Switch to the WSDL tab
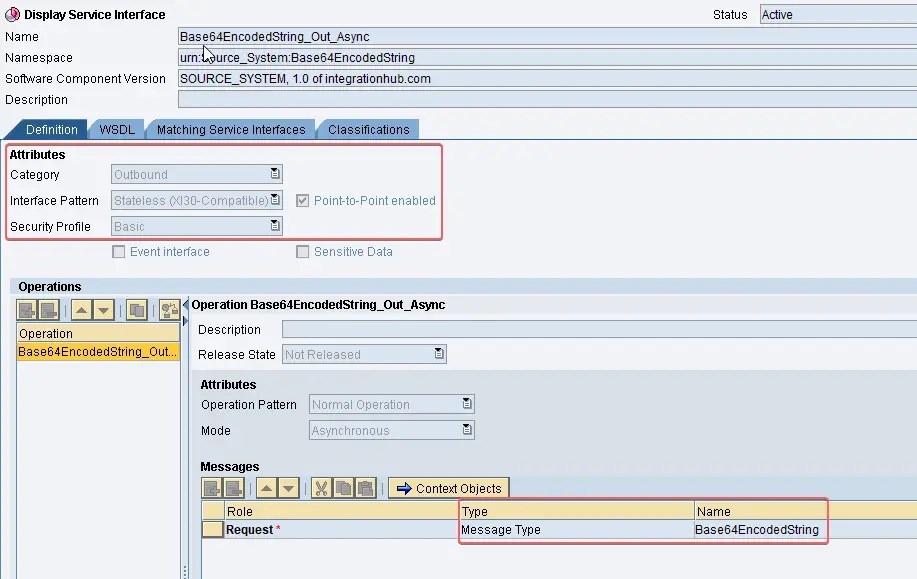 115,129
